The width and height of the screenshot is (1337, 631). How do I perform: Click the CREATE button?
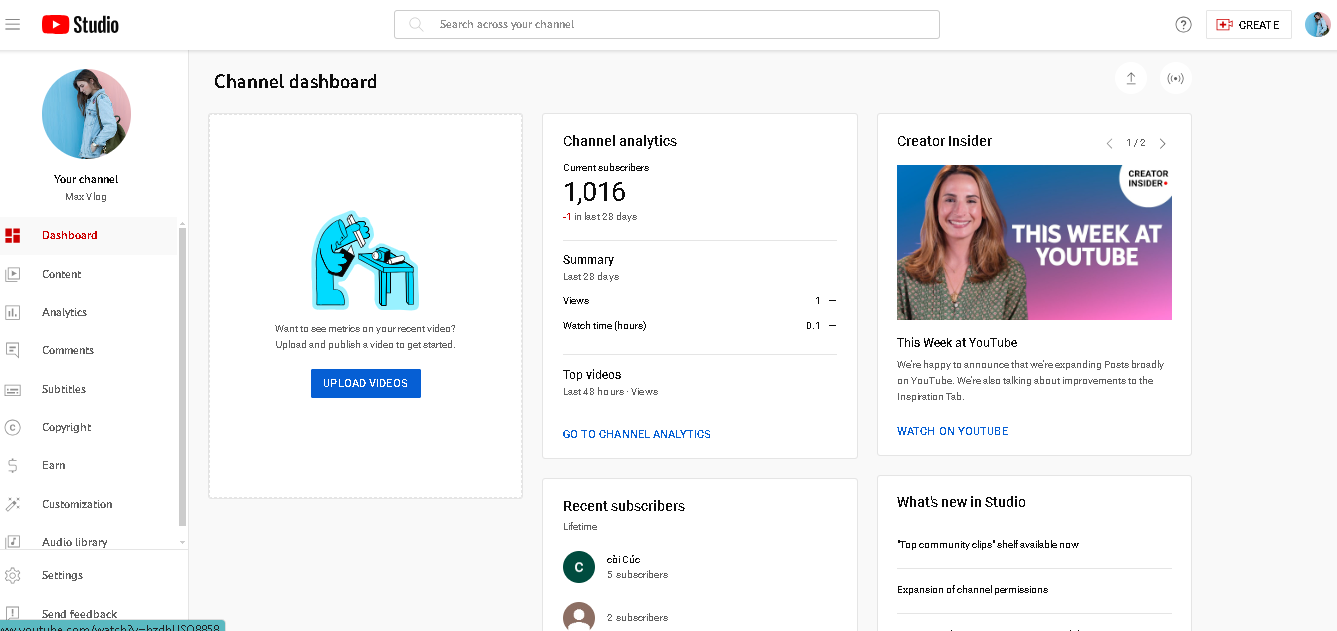pyautogui.click(x=1248, y=25)
